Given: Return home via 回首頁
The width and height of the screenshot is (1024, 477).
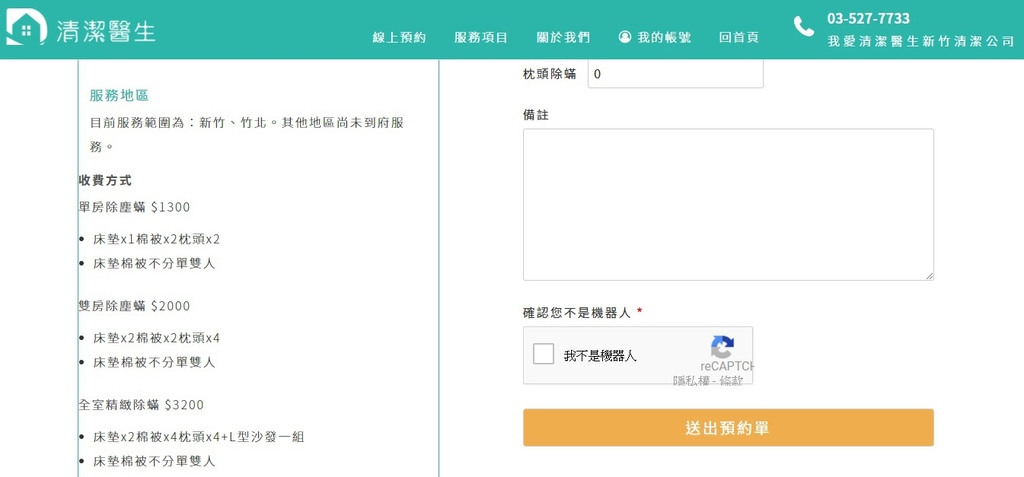Looking at the screenshot, I should [x=738, y=37].
